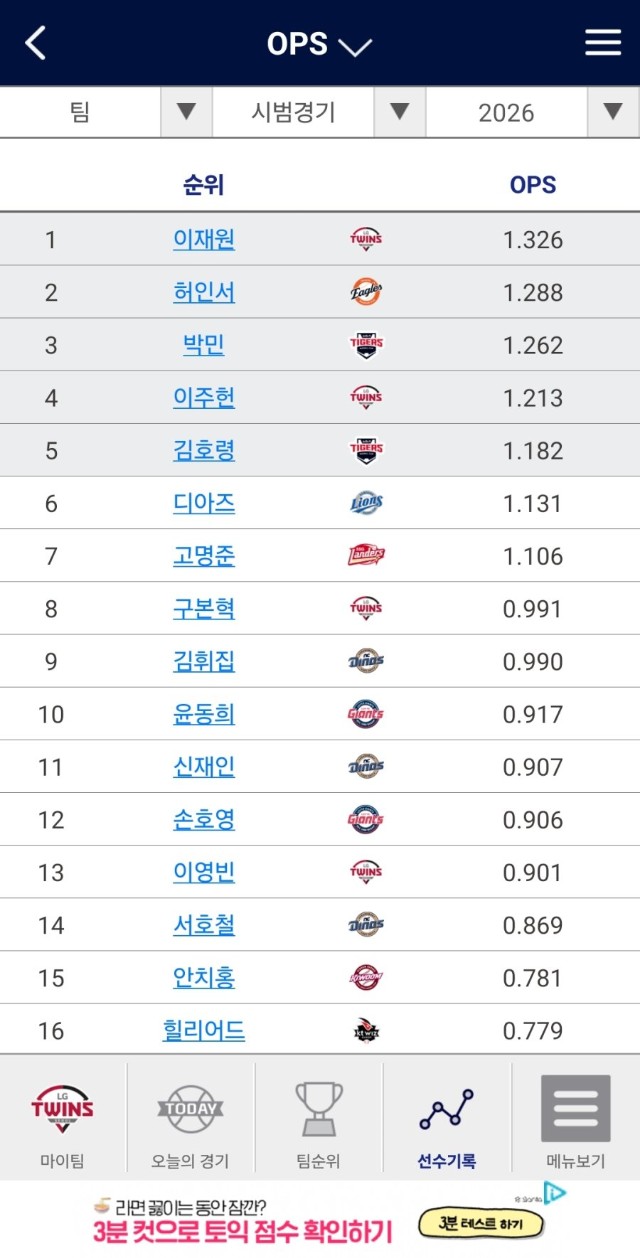Open player 이재원 profile link
Viewport: 640px width, 1258px height.
coord(204,239)
